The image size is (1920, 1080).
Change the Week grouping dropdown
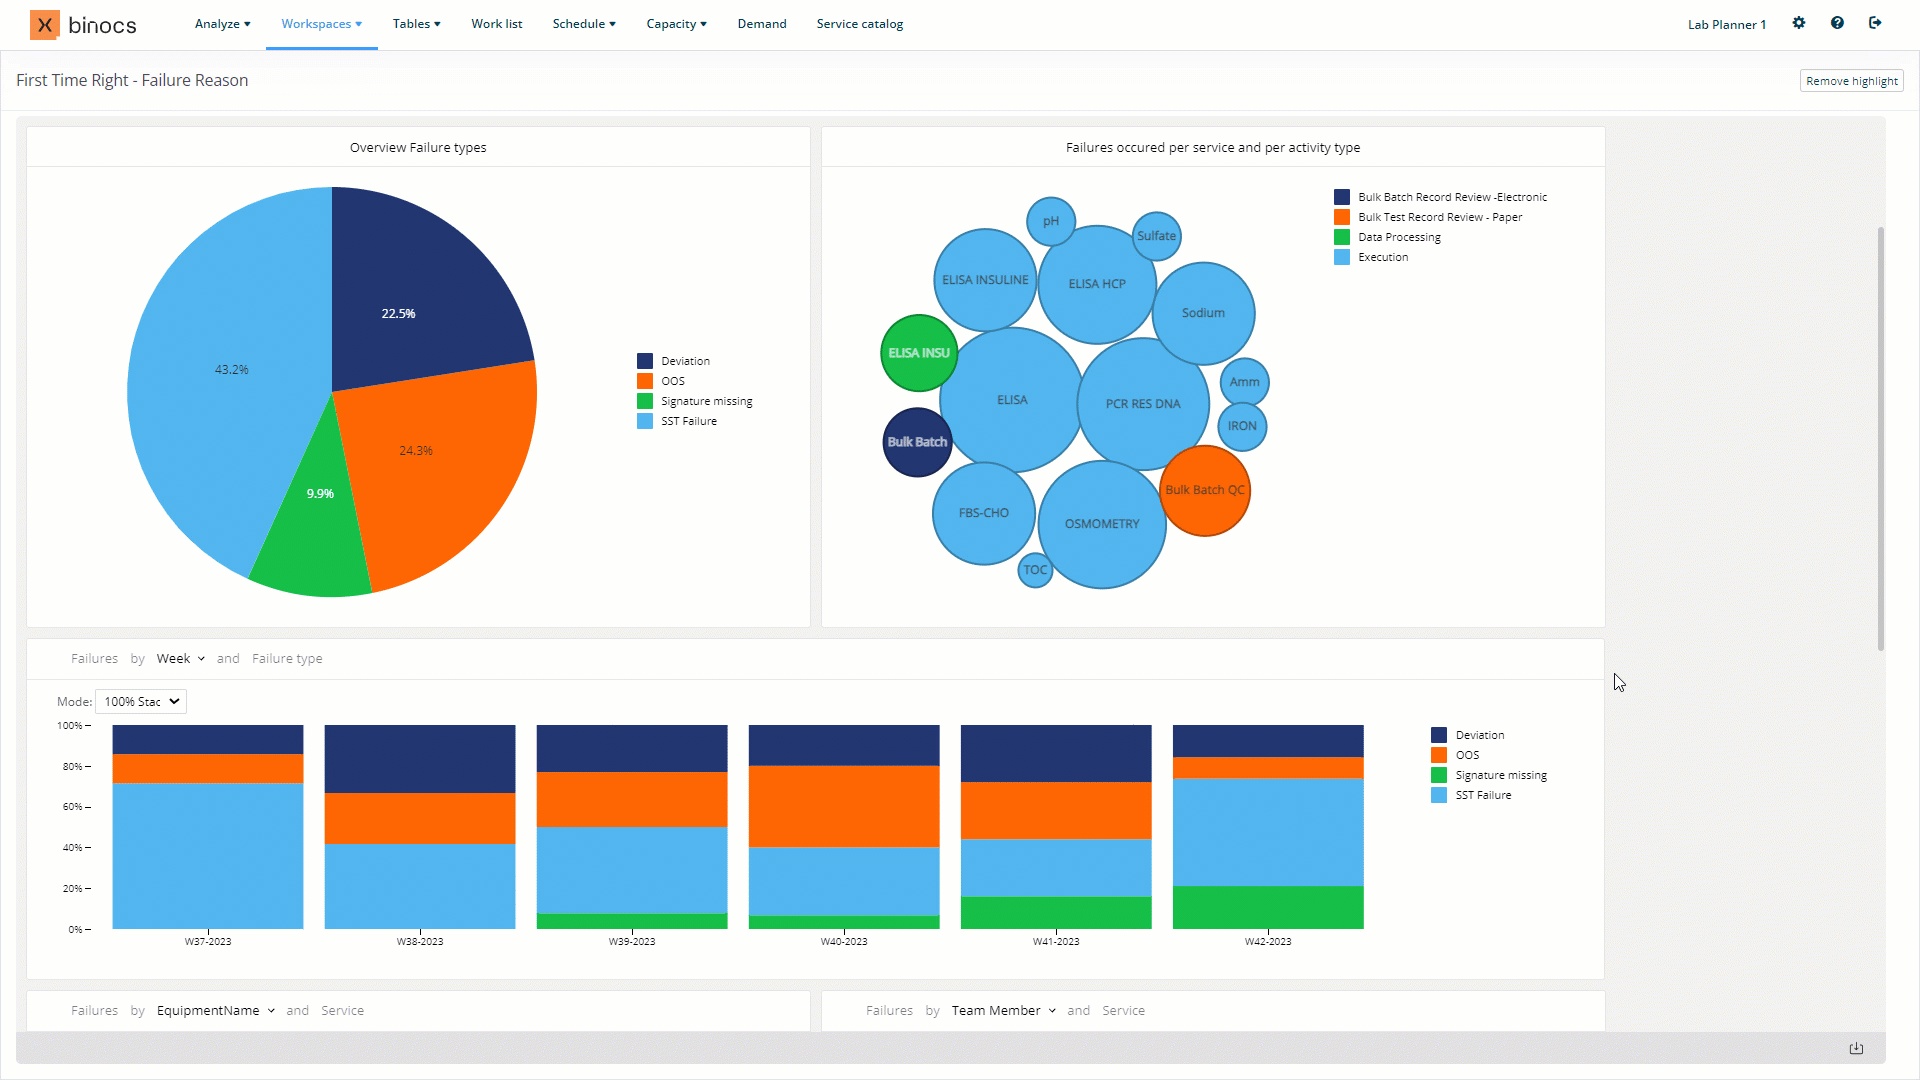click(x=181, y=658)
